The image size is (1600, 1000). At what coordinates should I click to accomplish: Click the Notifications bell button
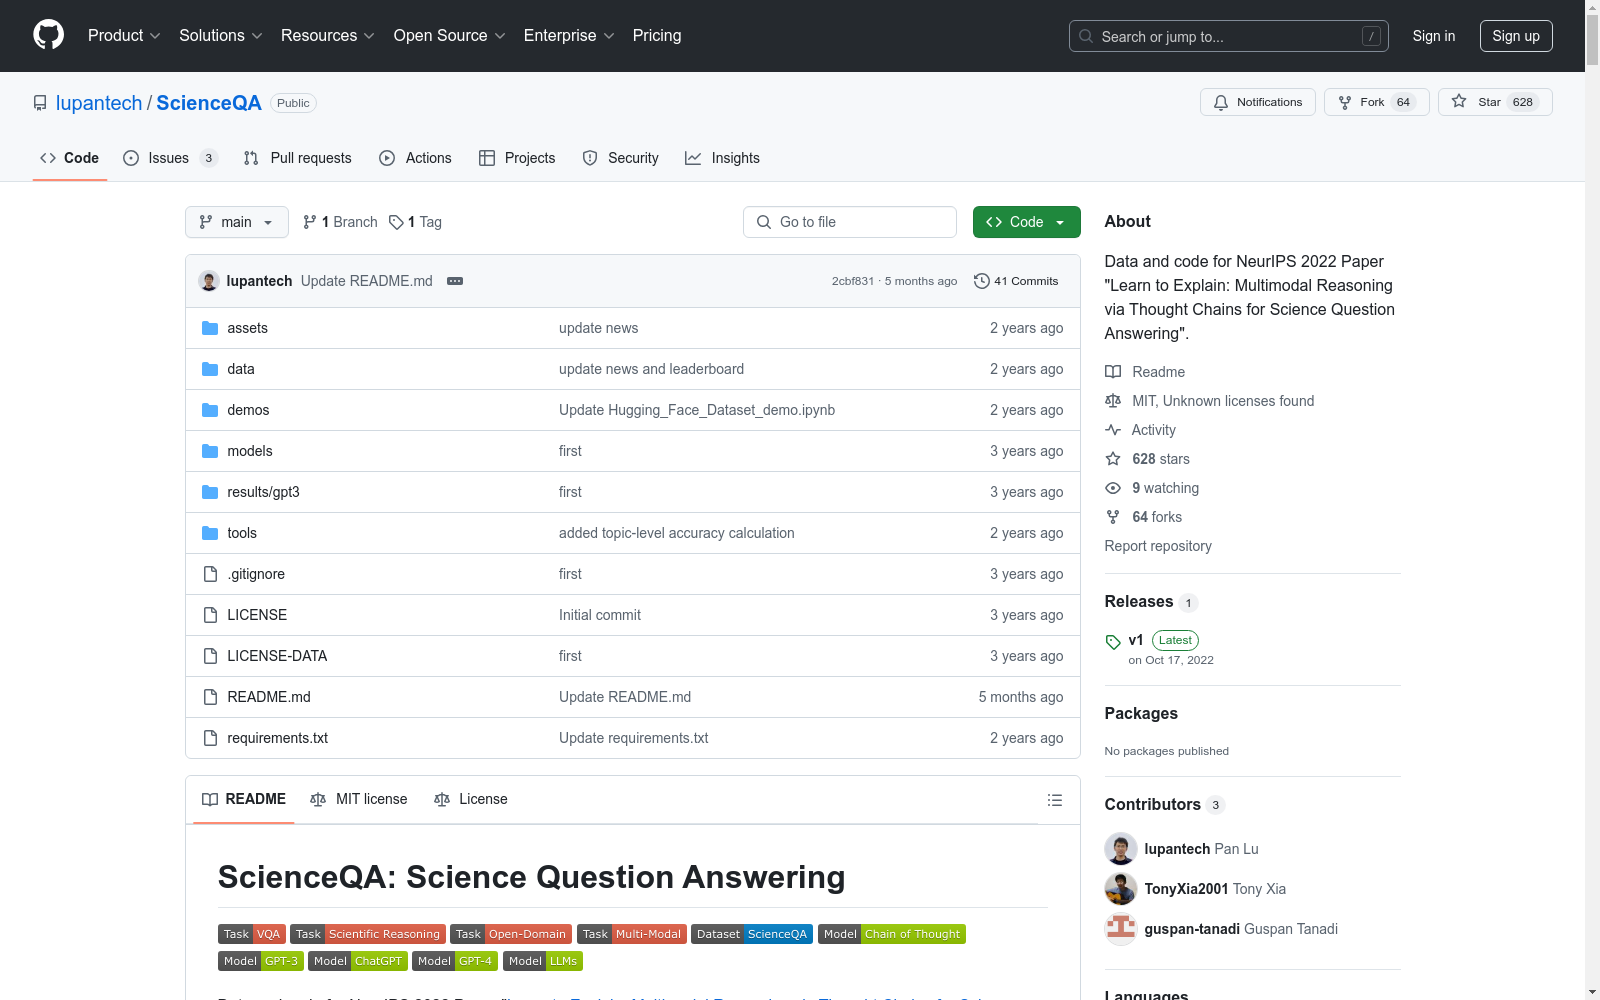(x=1258, y=102)
